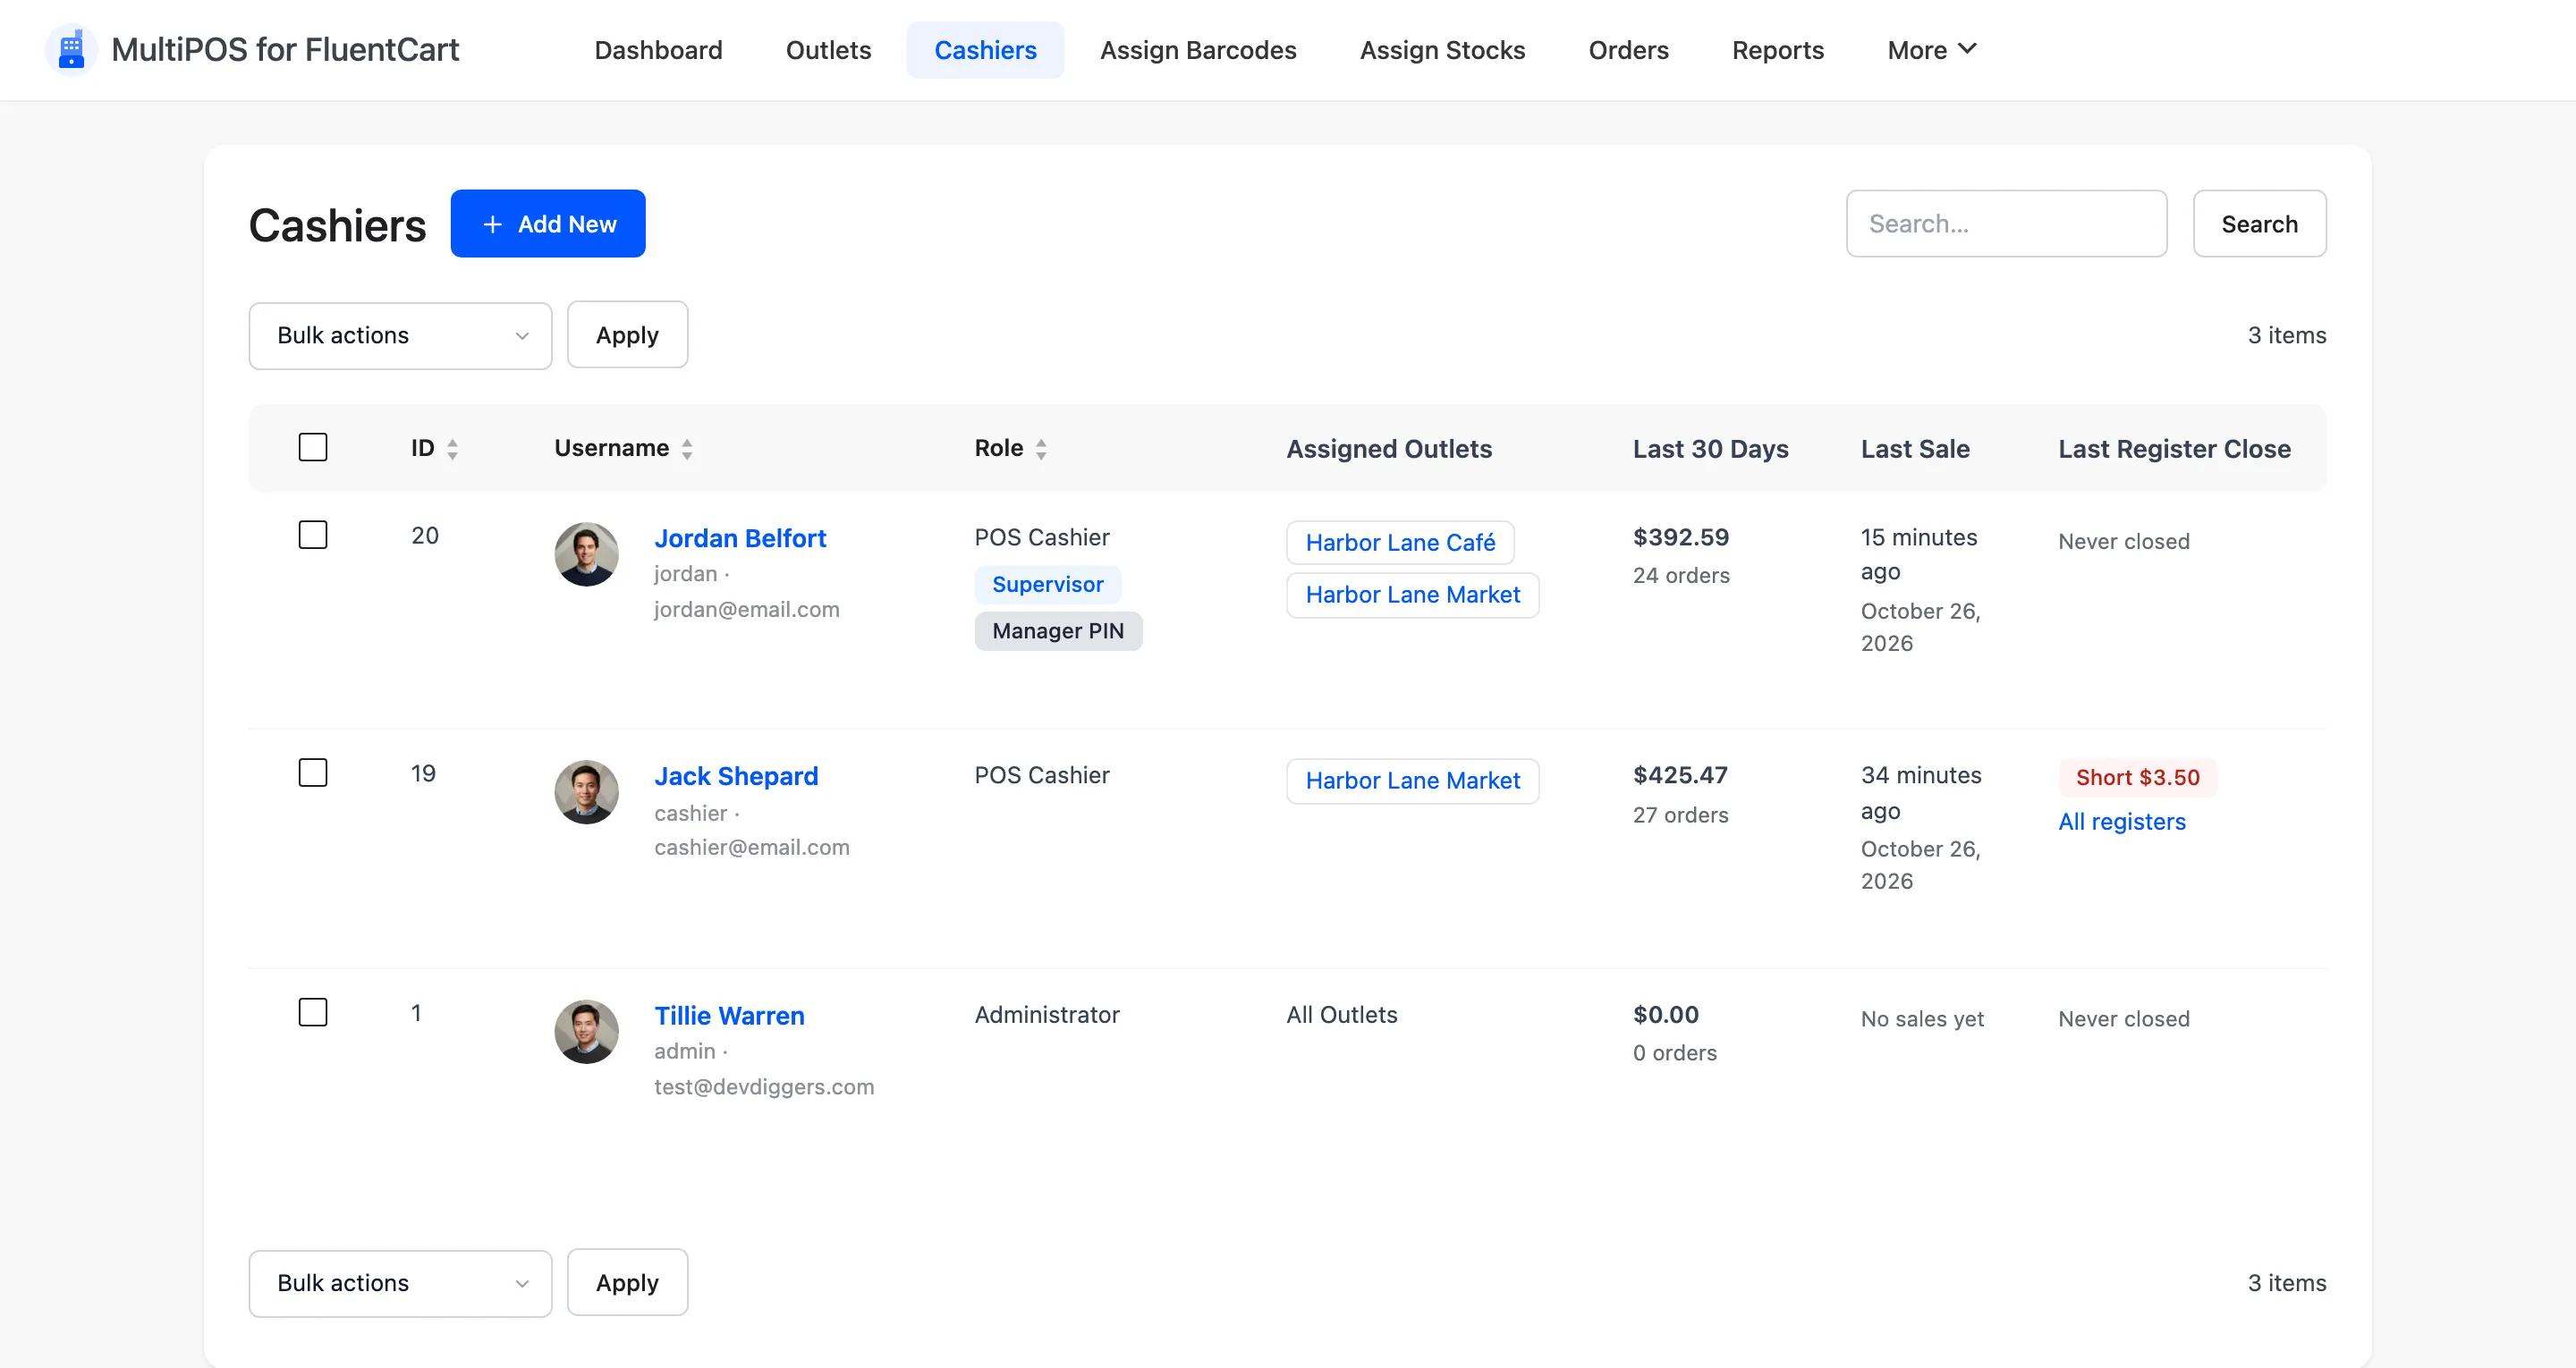
Task: Open Jack Shepard's cashier profile link
Action: 736,776
